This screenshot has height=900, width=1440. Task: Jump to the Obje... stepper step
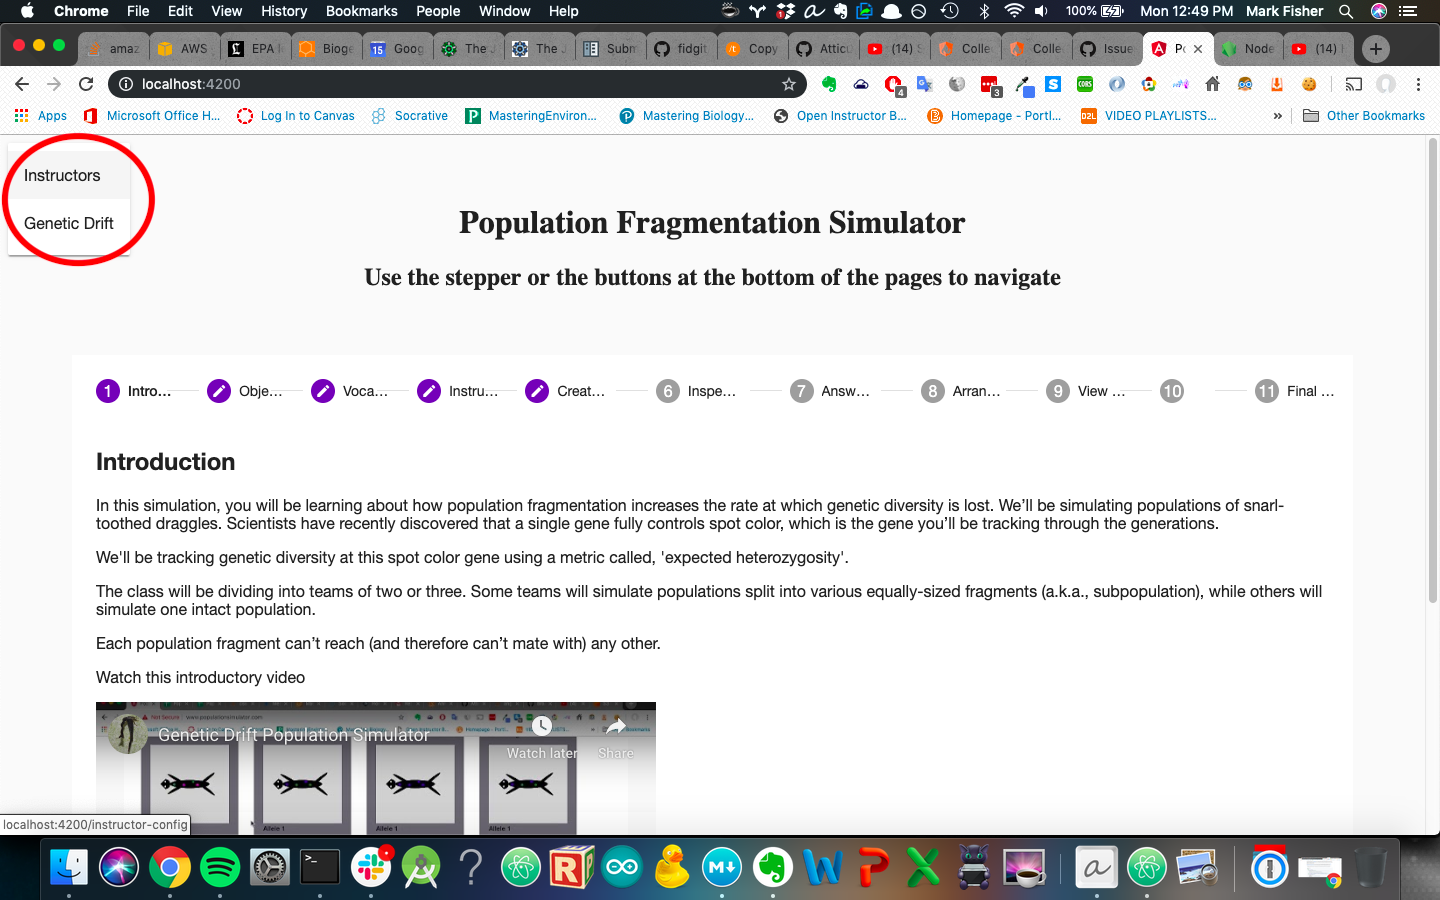point(245,391)
